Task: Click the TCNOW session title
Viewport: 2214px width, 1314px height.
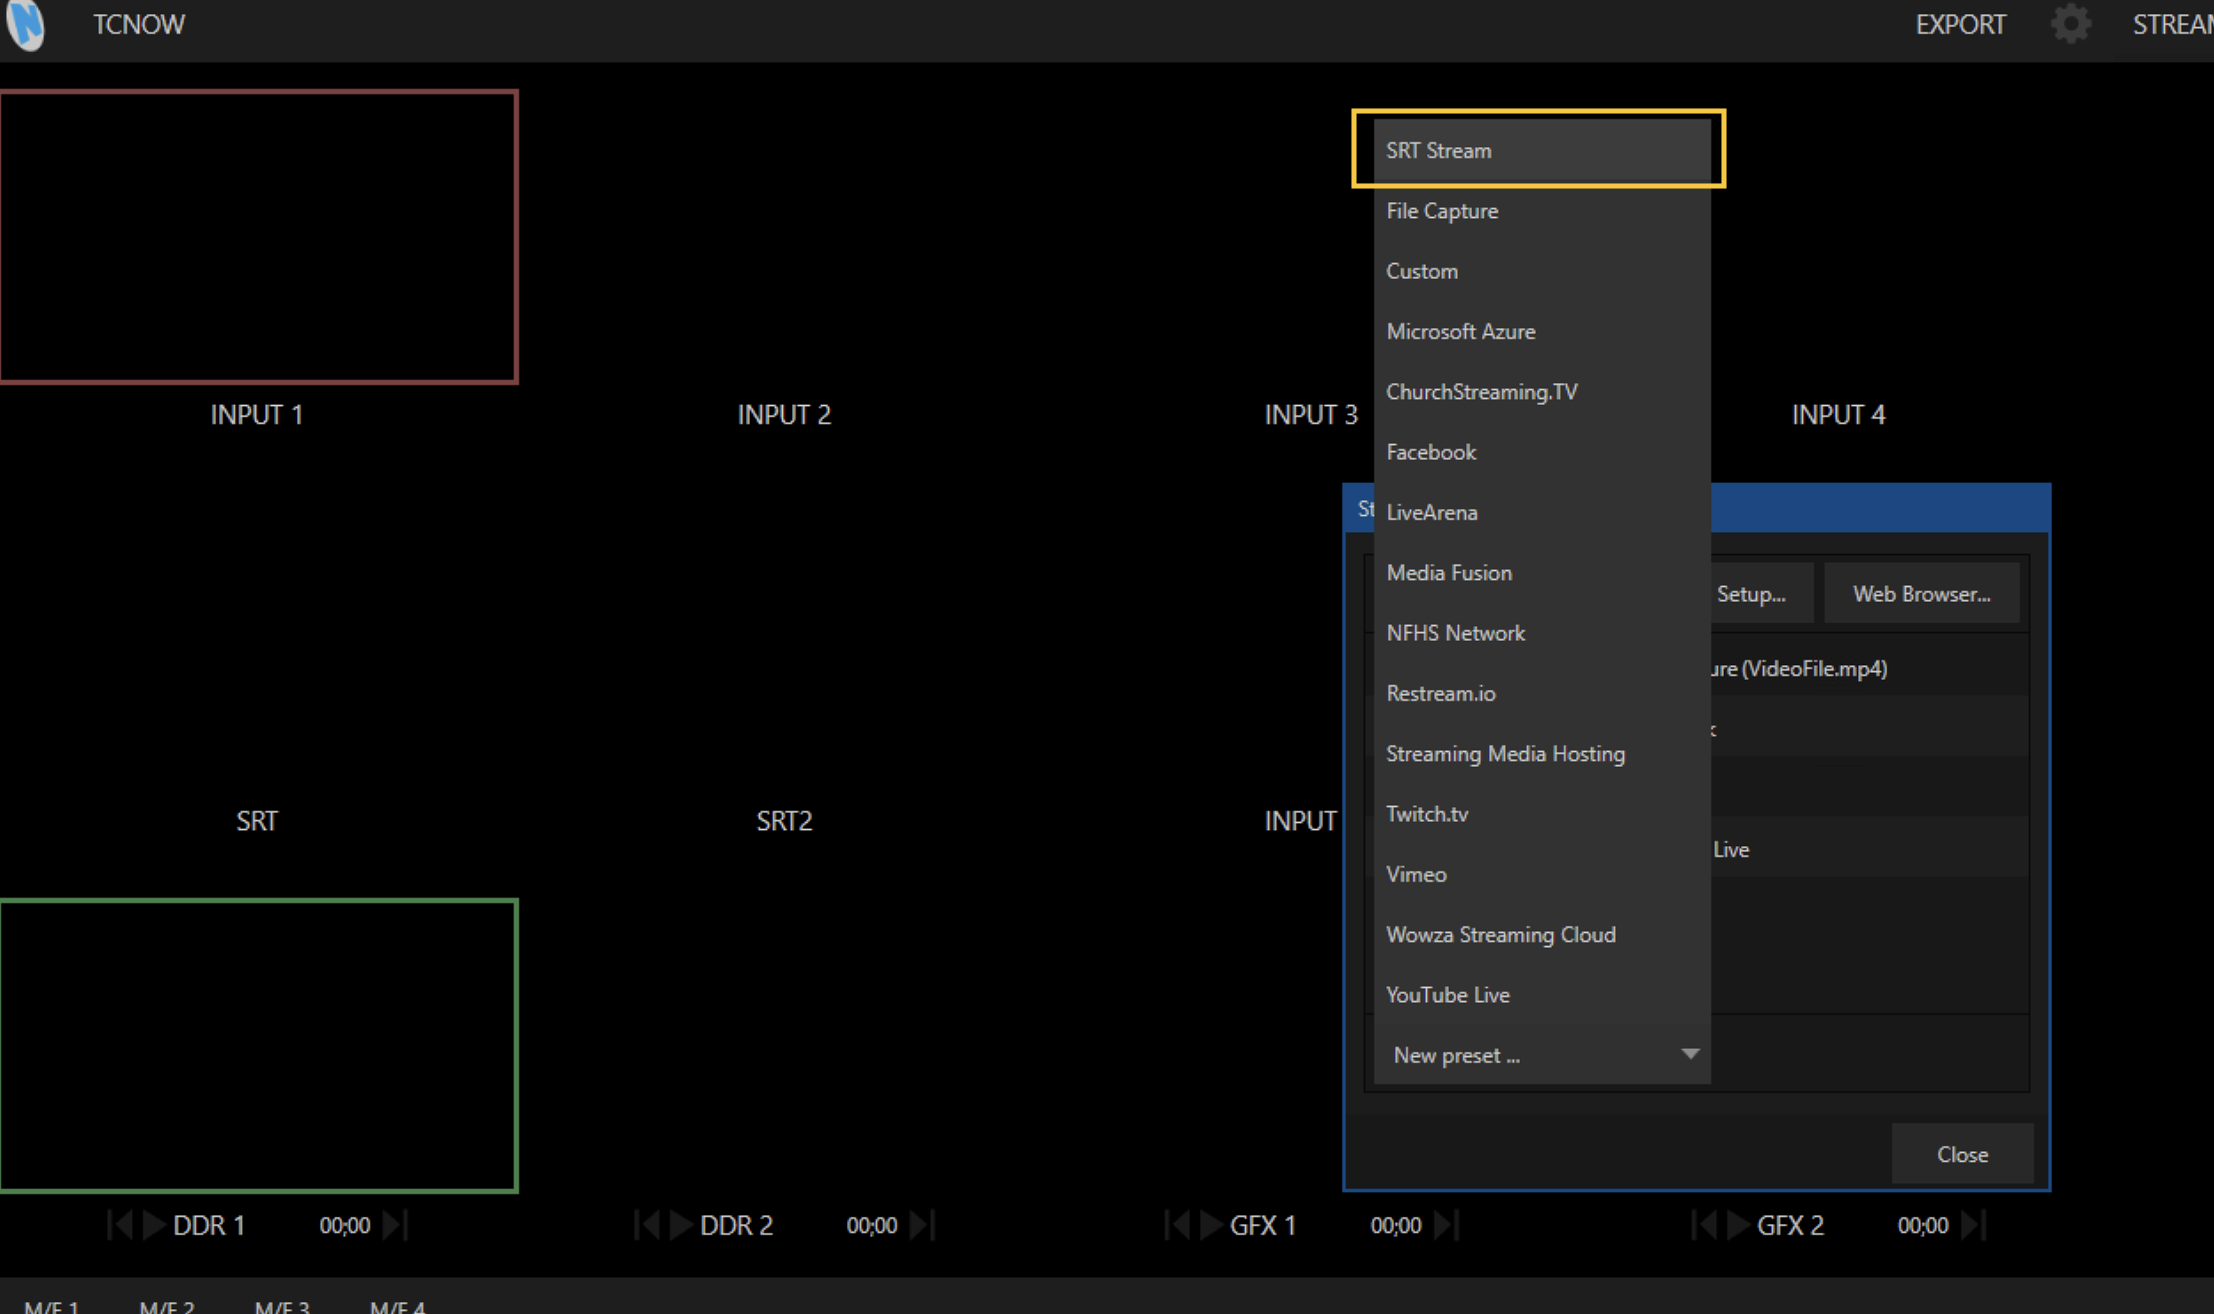Action: pos(139,24)
